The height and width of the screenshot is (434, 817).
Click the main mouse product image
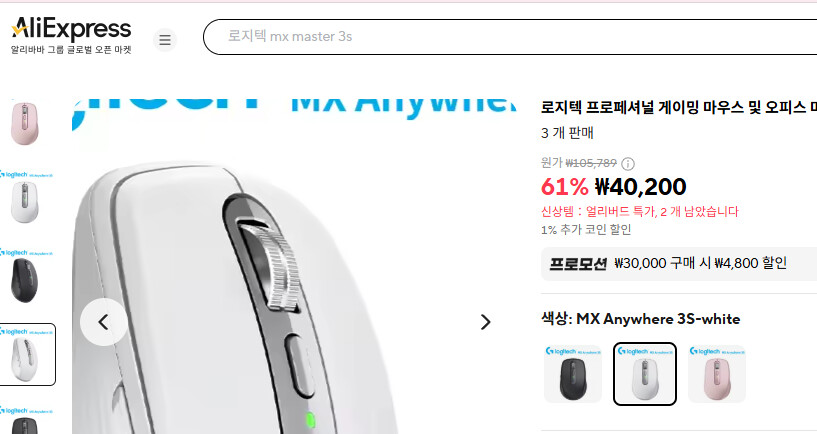pyautogui.click(x=294, y=266)
